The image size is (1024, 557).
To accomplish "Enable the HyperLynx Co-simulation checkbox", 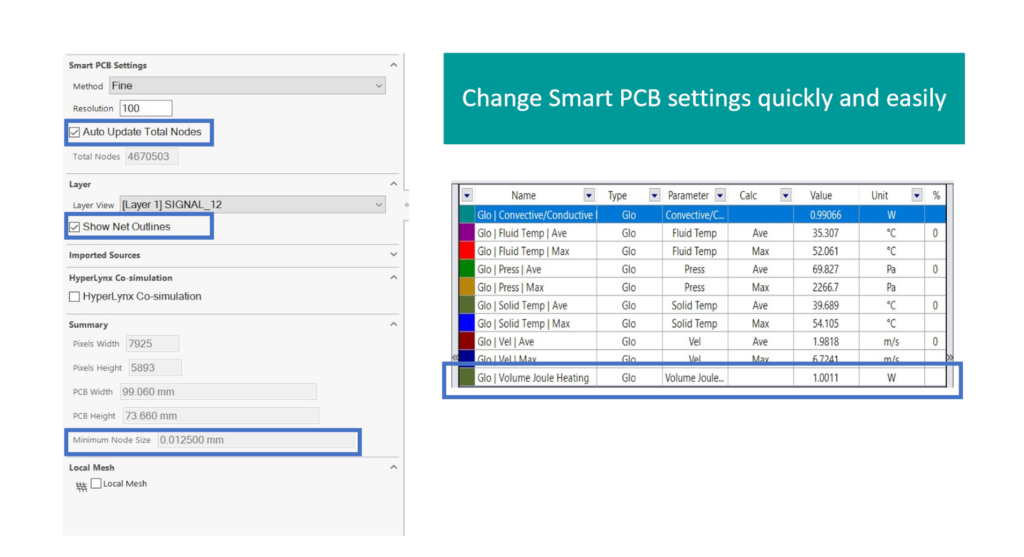I will (75, 297).
